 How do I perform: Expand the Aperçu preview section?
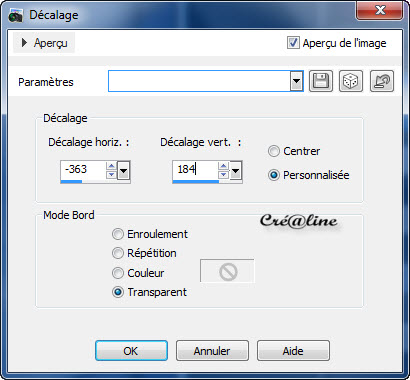click(x=44, y=43)
